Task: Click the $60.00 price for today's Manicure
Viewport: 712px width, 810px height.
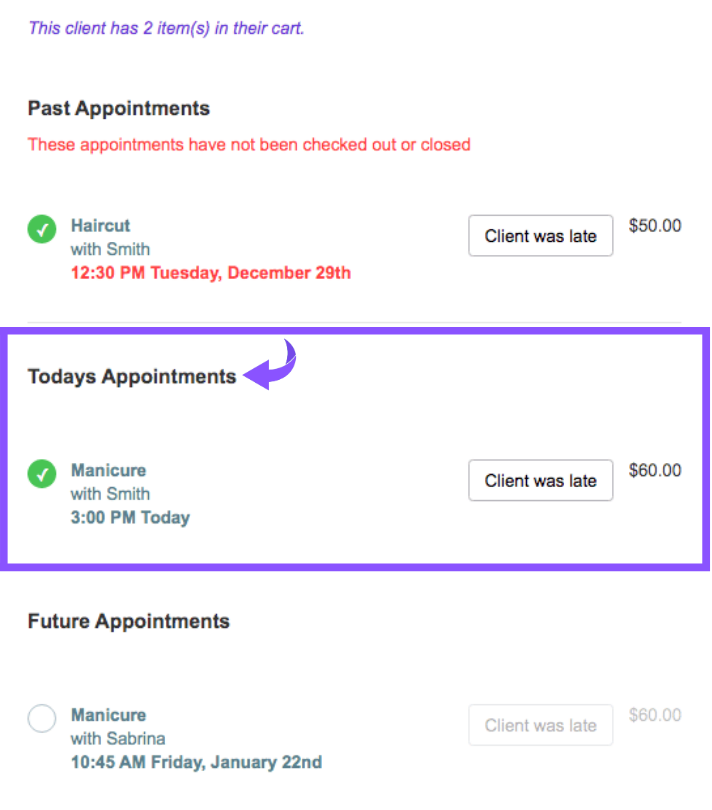Action: (x=655, y=470)
